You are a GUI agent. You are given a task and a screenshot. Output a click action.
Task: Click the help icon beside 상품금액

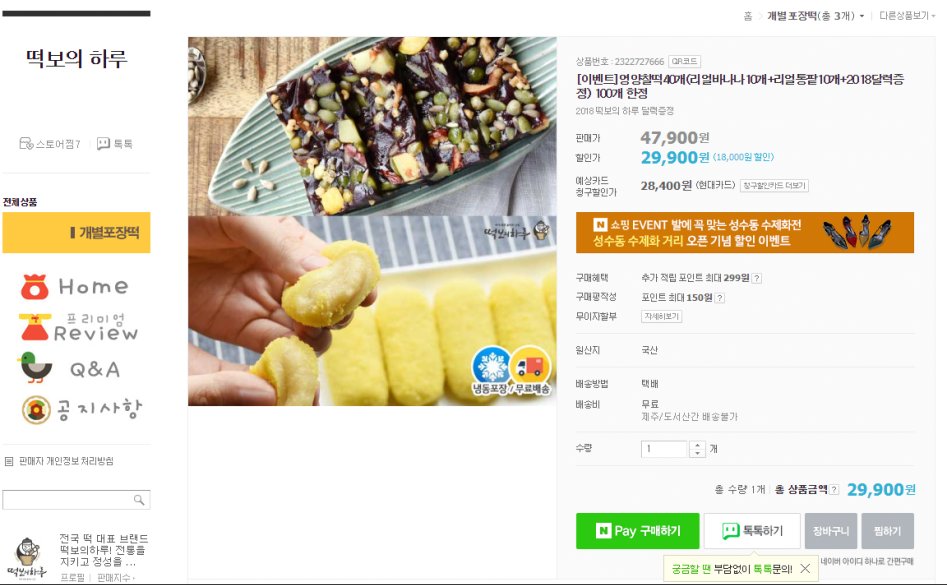point(834,490)
